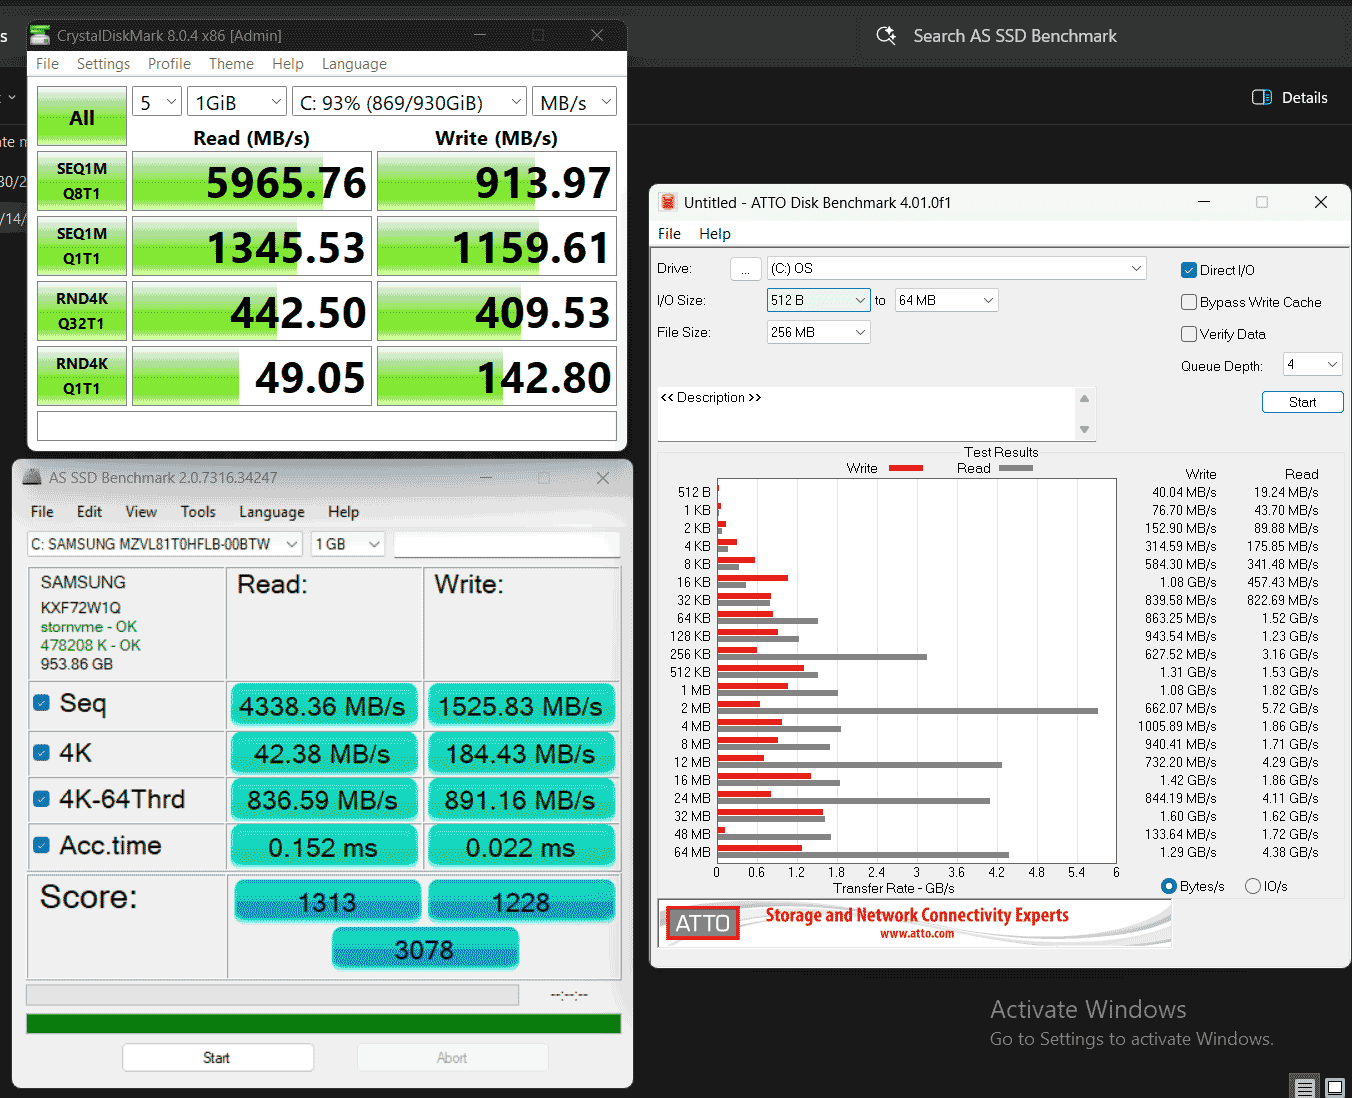Image resolution: width=1352 pixels, height=1098 pixels.
Task: Open the AS SSD View menu
Action: (141, 511)
